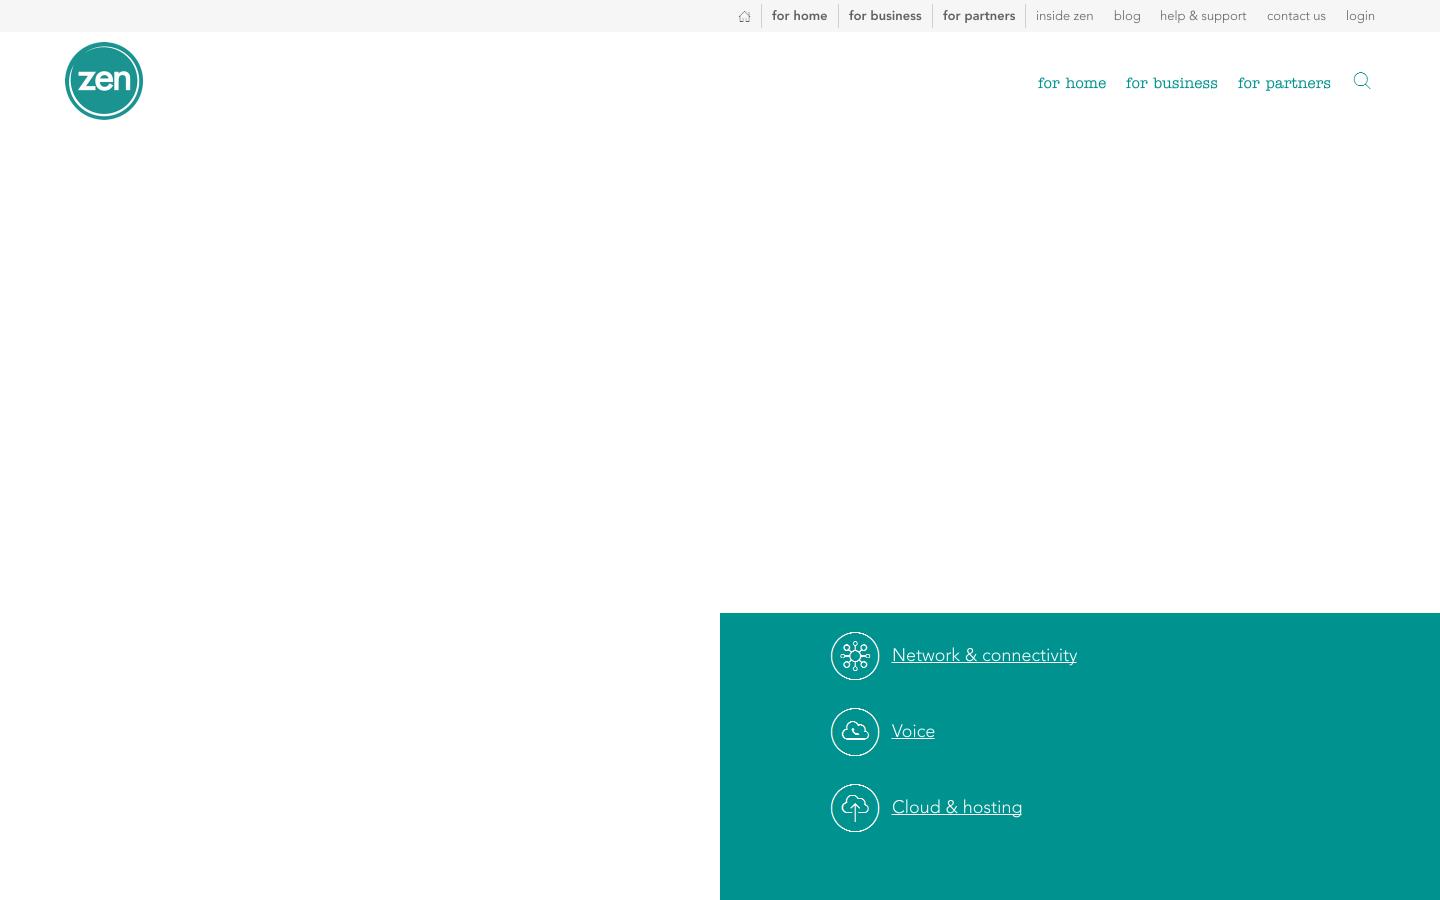Click the Zen circular logo
This screenshot has width=1440, height=900.
tap(104, 80)
